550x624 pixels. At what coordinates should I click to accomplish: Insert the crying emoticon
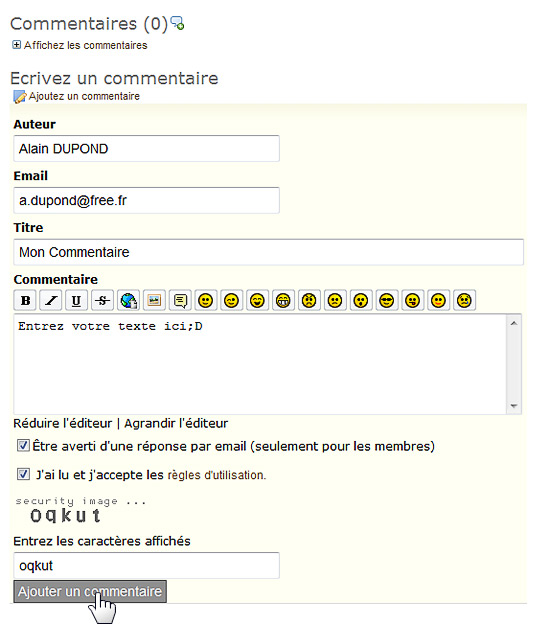[x=464, y=300]
